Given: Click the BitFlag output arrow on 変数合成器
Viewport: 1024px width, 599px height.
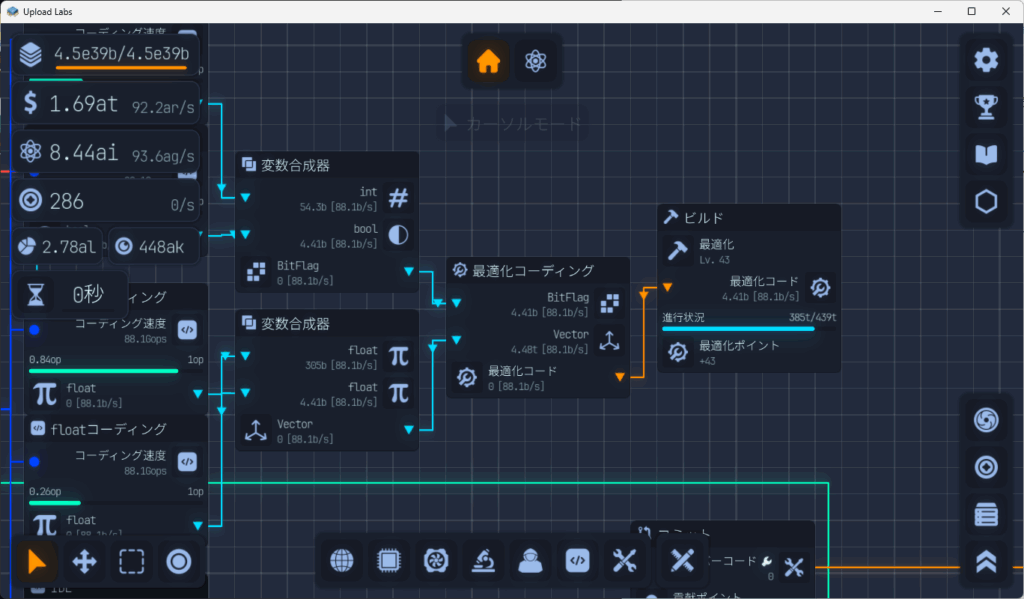Looking at the screenshot, I should click(x=408, y=272).
